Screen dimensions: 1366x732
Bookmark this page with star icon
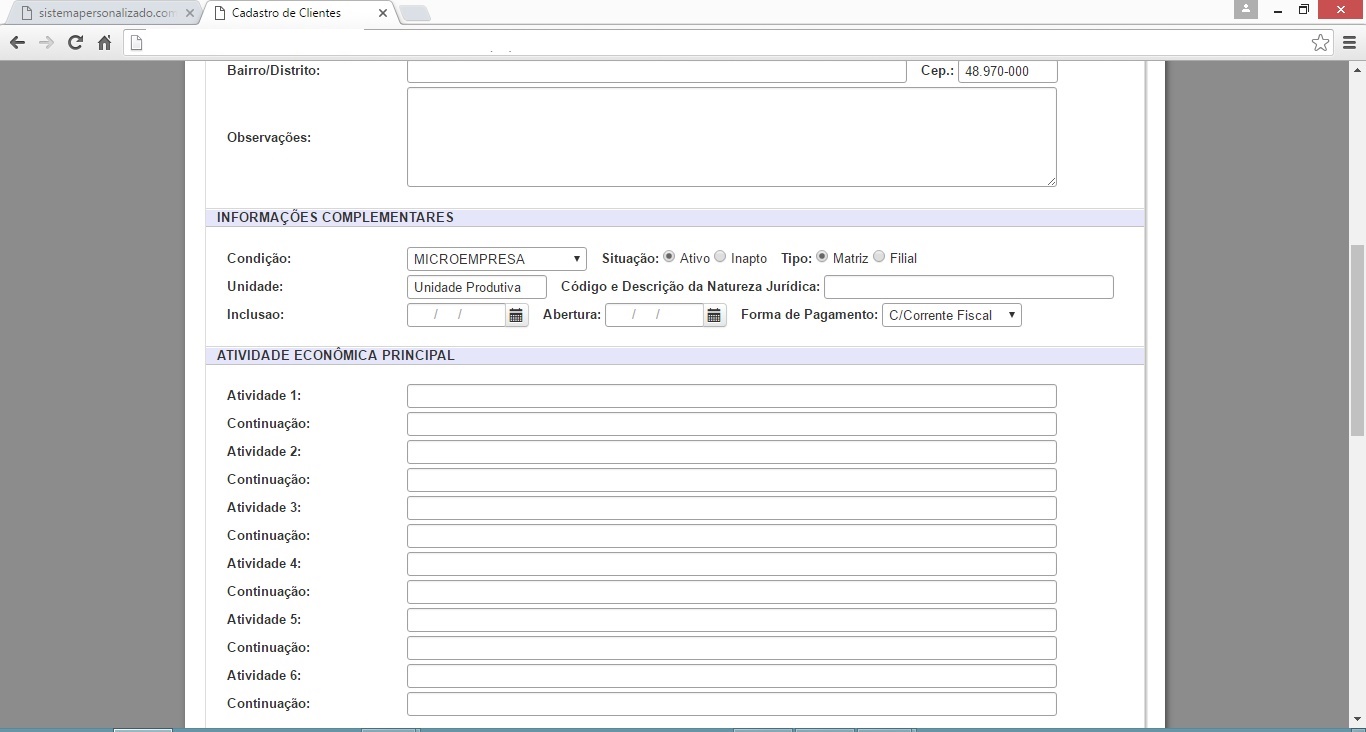click(1320, 43)
